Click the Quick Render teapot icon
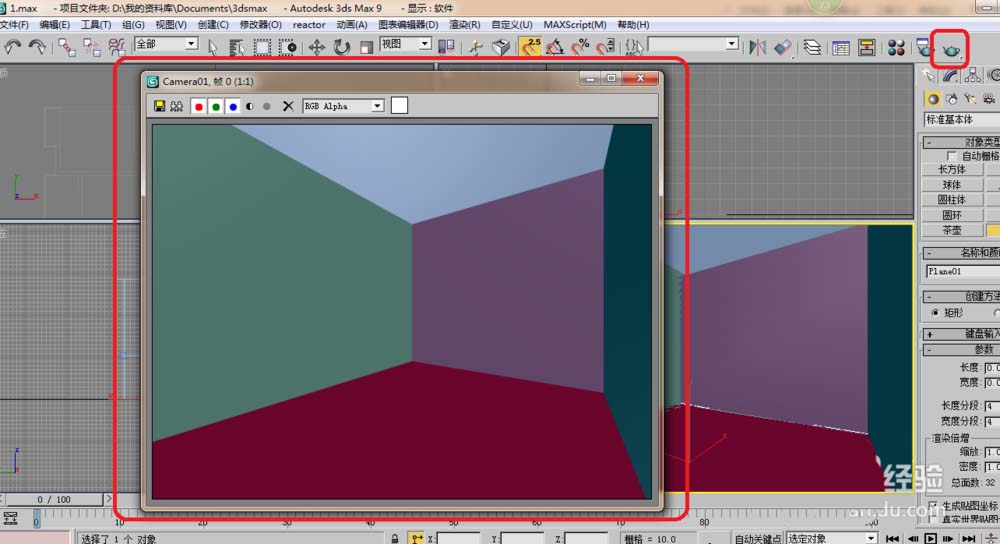Image resolution: width=1000 pixels, height=544 pixels. pos(949,47)
